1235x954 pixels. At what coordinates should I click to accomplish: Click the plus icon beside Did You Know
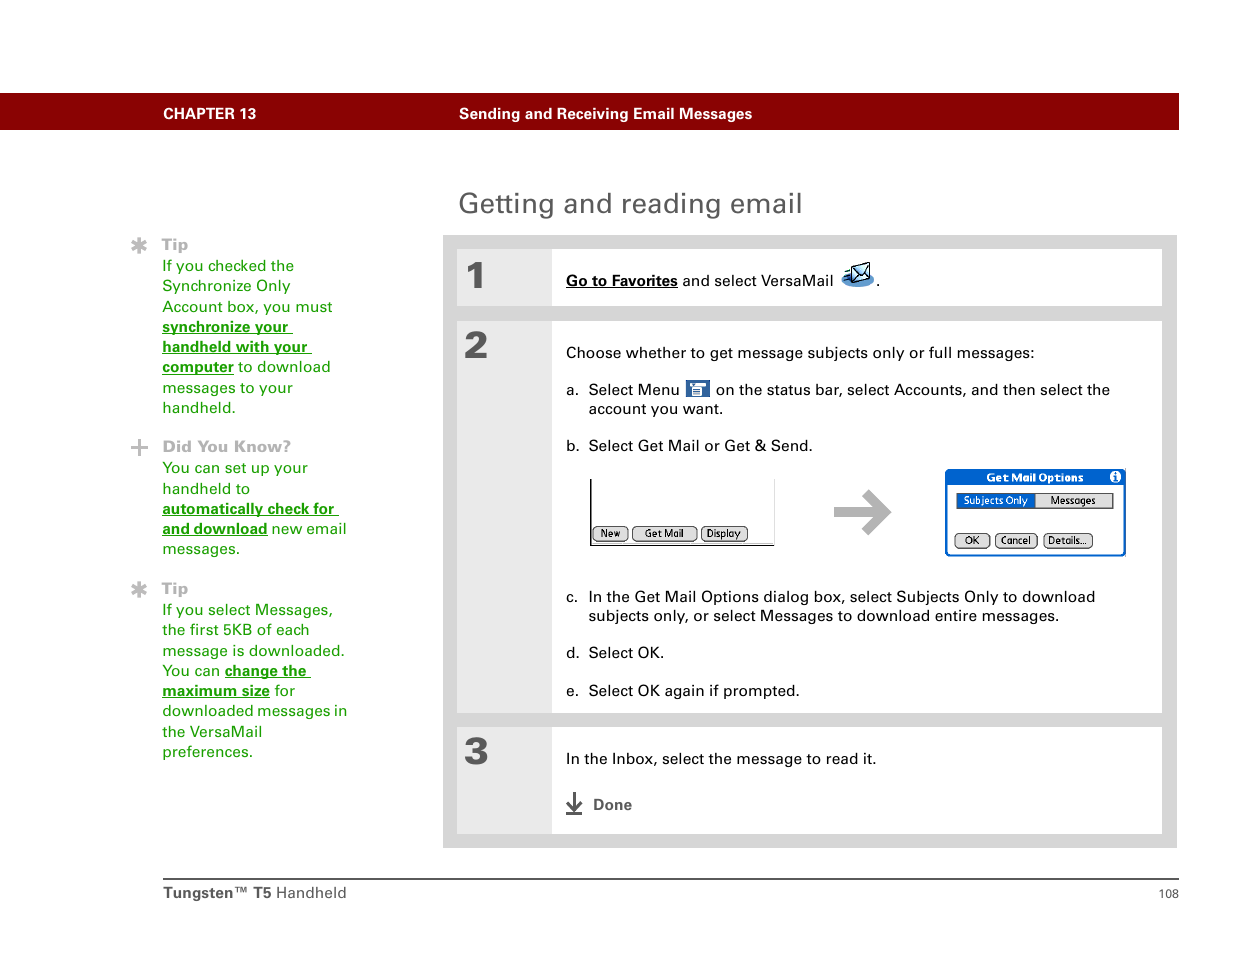coord(139,447)
